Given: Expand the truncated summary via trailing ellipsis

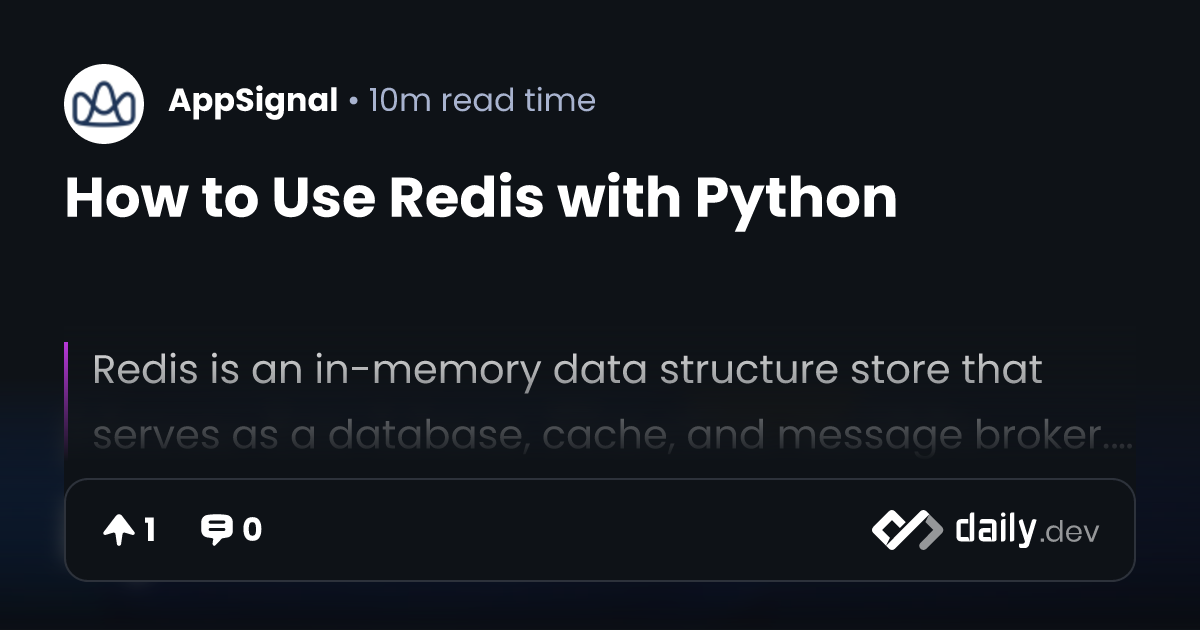Looking at the screenshot, I should point(1123,444).
